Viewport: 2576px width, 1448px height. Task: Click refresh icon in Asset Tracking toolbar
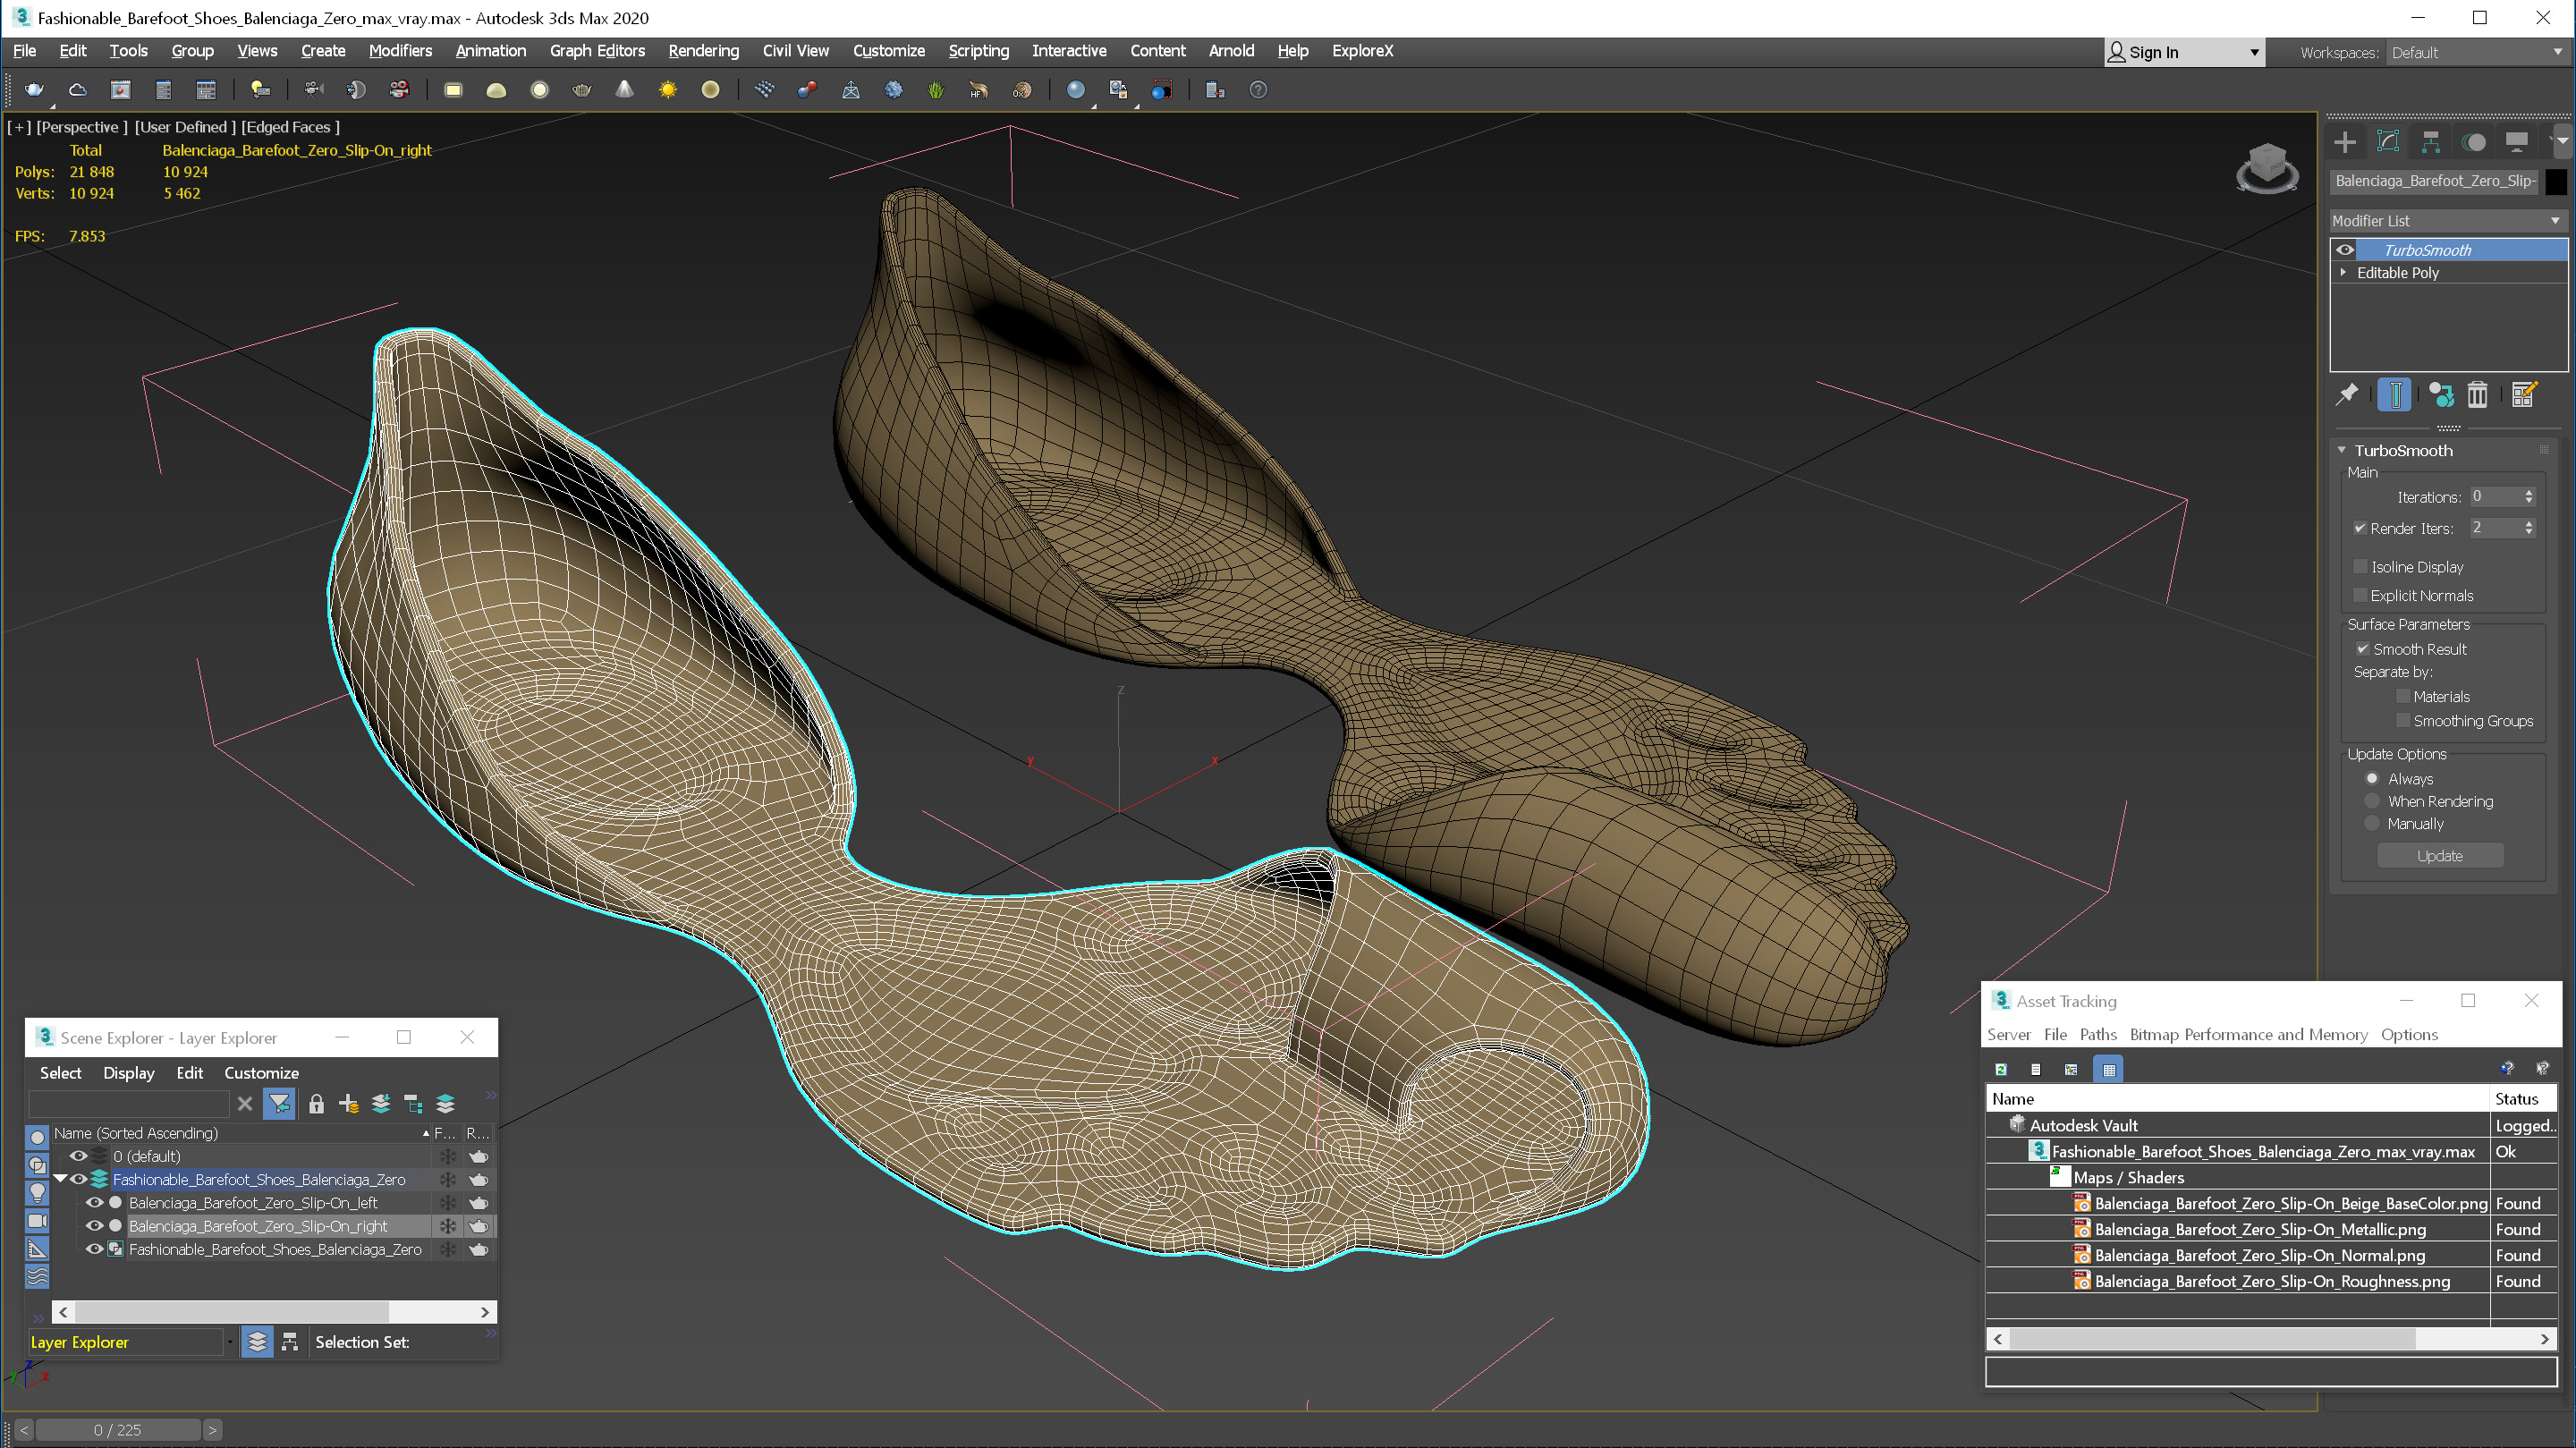click(x=2001, y=1069)
